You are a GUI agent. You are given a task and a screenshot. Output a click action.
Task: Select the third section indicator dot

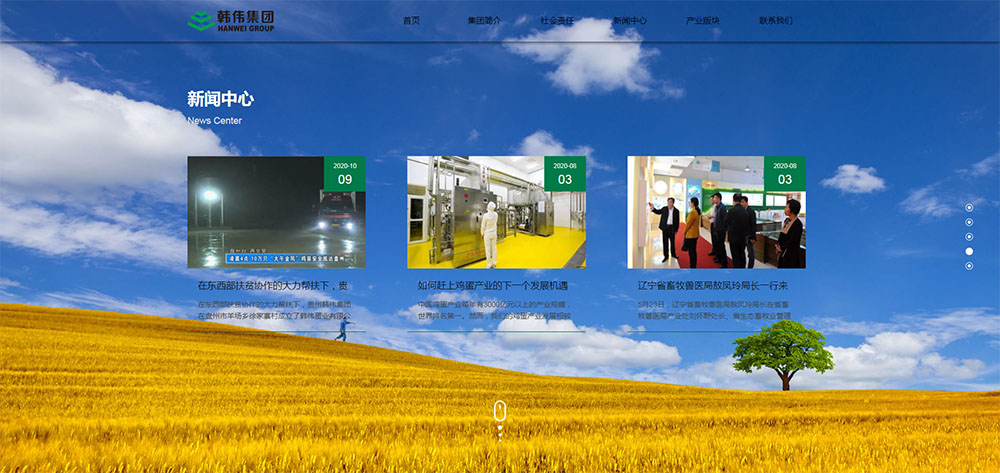coord(969,237)
